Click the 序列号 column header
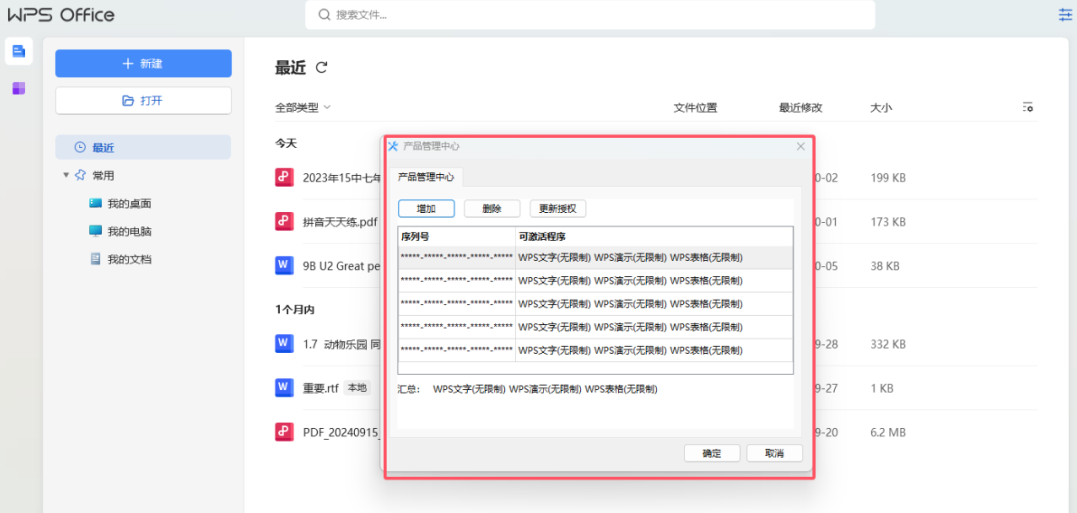The image size is (1077, 513). pos(457,236)
